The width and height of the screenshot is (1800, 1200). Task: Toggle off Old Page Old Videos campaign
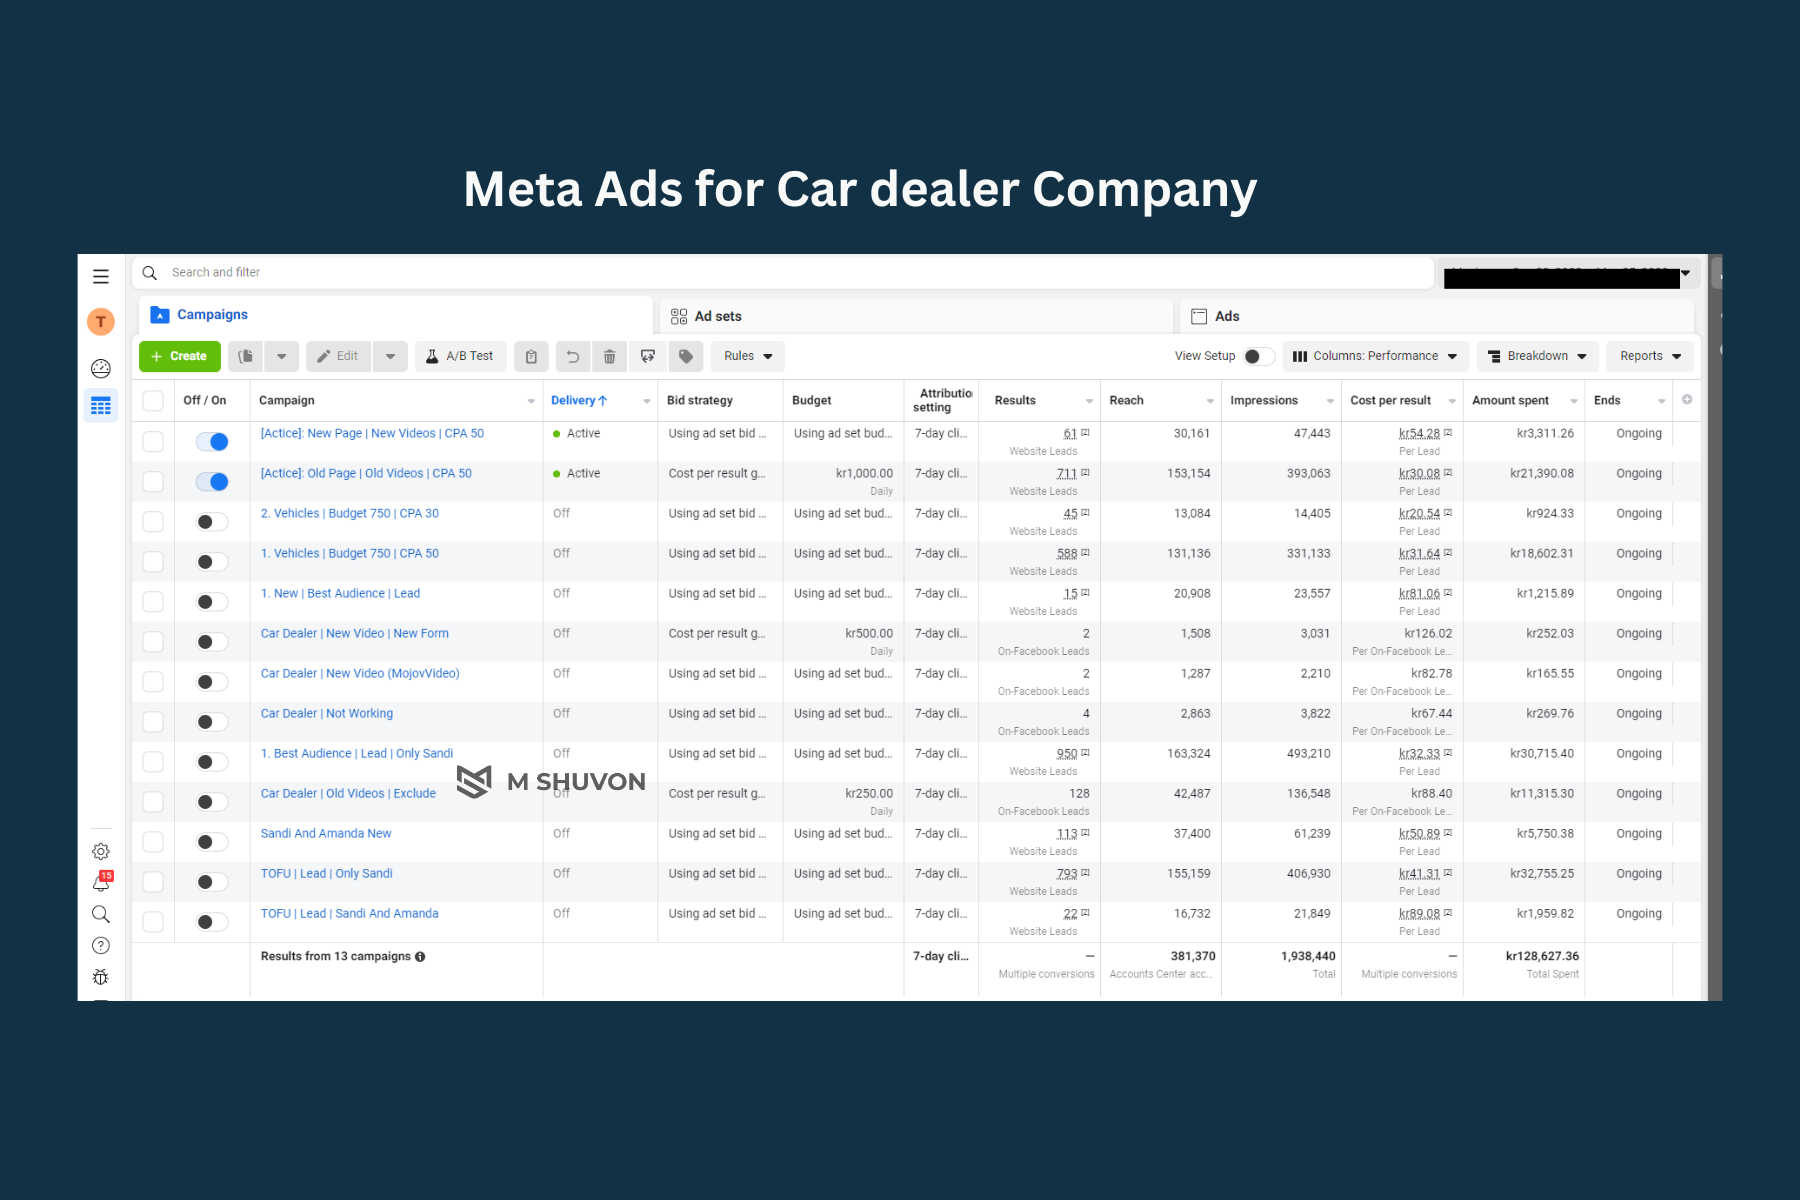(x=212, y=482)
